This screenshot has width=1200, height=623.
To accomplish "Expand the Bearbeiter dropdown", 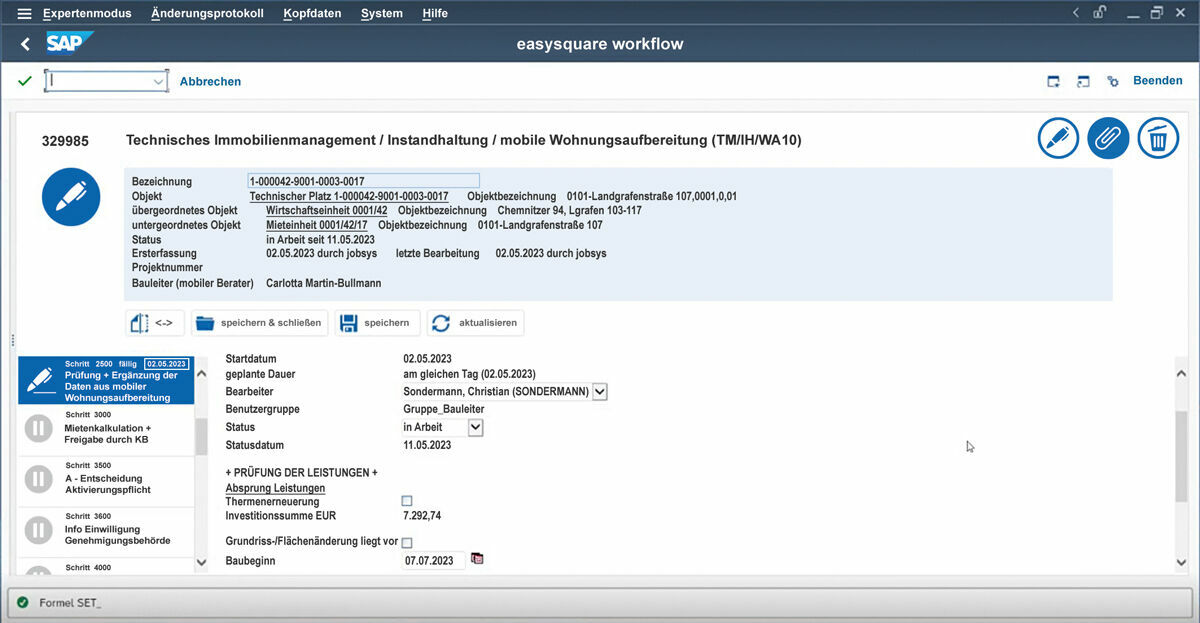I will point(600,392).
